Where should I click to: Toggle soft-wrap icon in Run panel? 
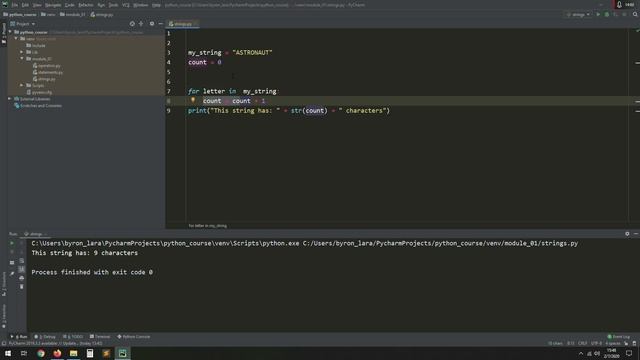22,260
